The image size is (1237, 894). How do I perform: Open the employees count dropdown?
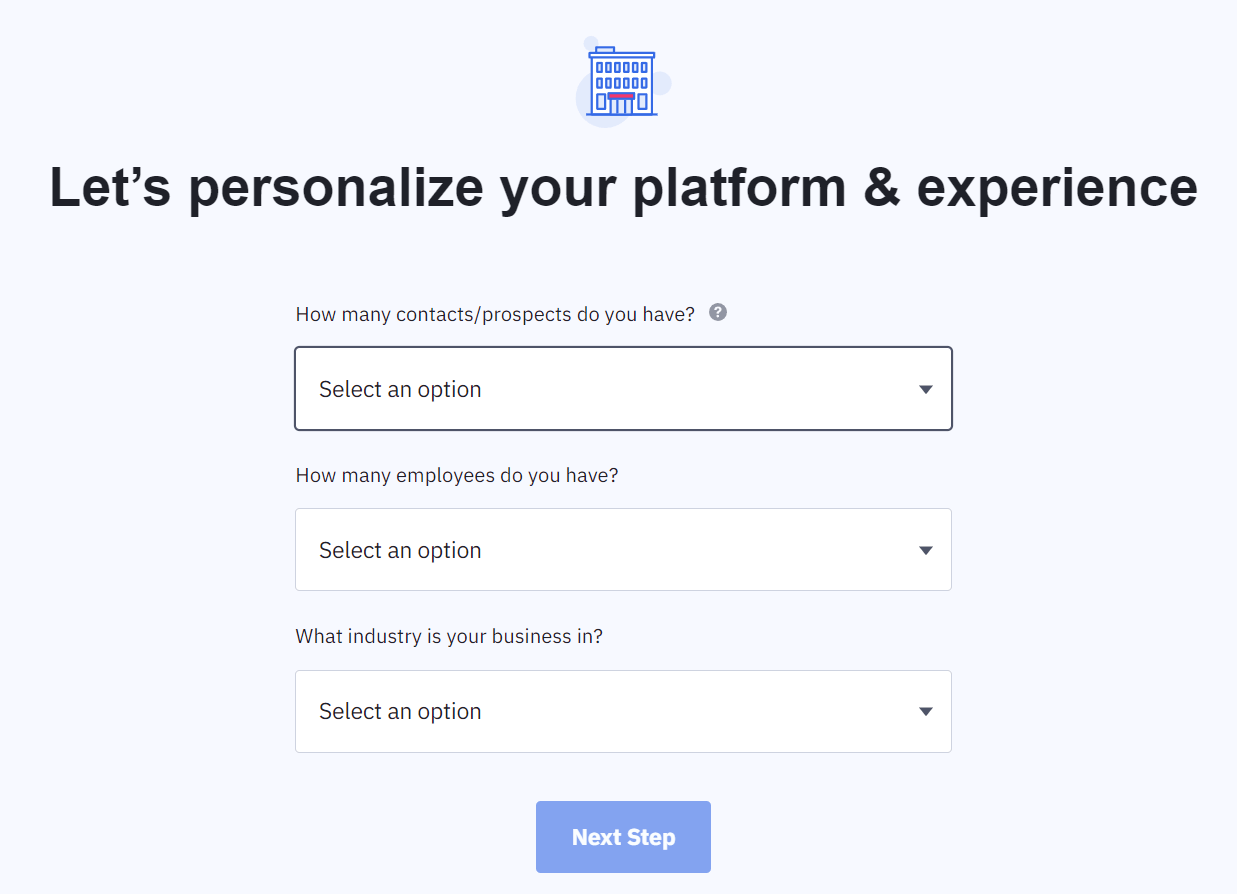tap(623, 549)
